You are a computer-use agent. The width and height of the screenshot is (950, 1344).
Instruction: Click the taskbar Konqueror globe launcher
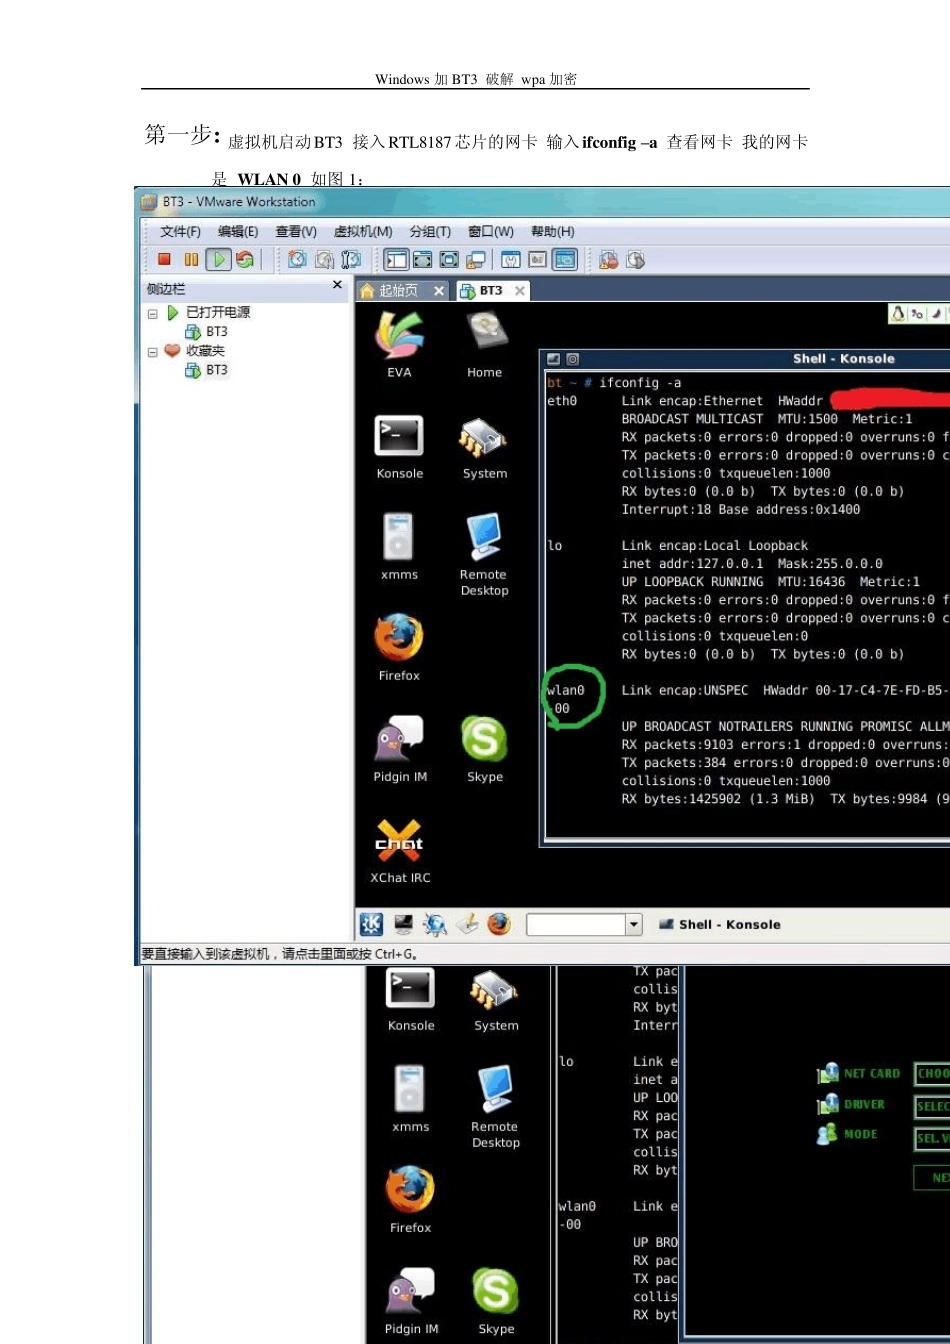tap(435, 924)
